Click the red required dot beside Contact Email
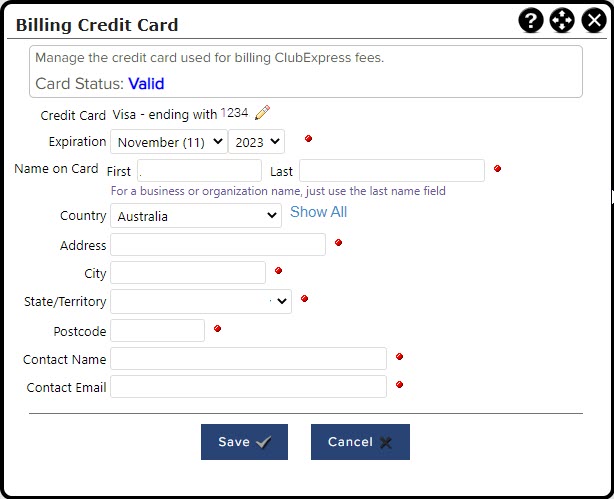 pos(399,384)
